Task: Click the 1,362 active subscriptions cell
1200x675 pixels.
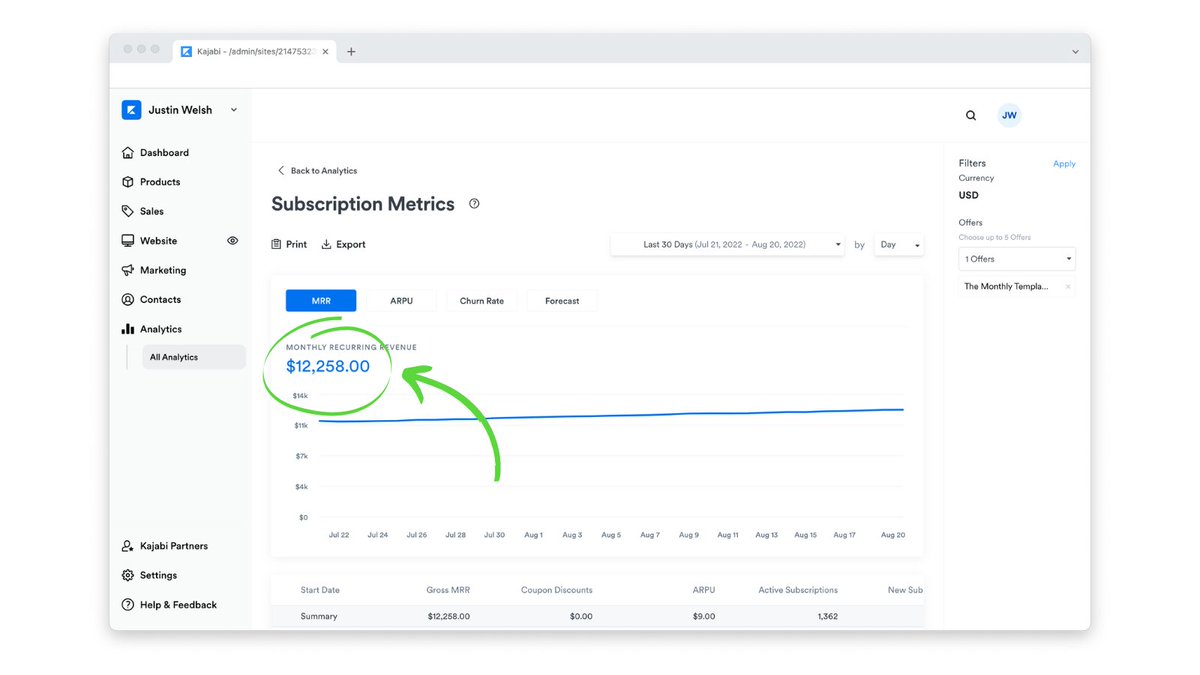Action: point(828,616)
